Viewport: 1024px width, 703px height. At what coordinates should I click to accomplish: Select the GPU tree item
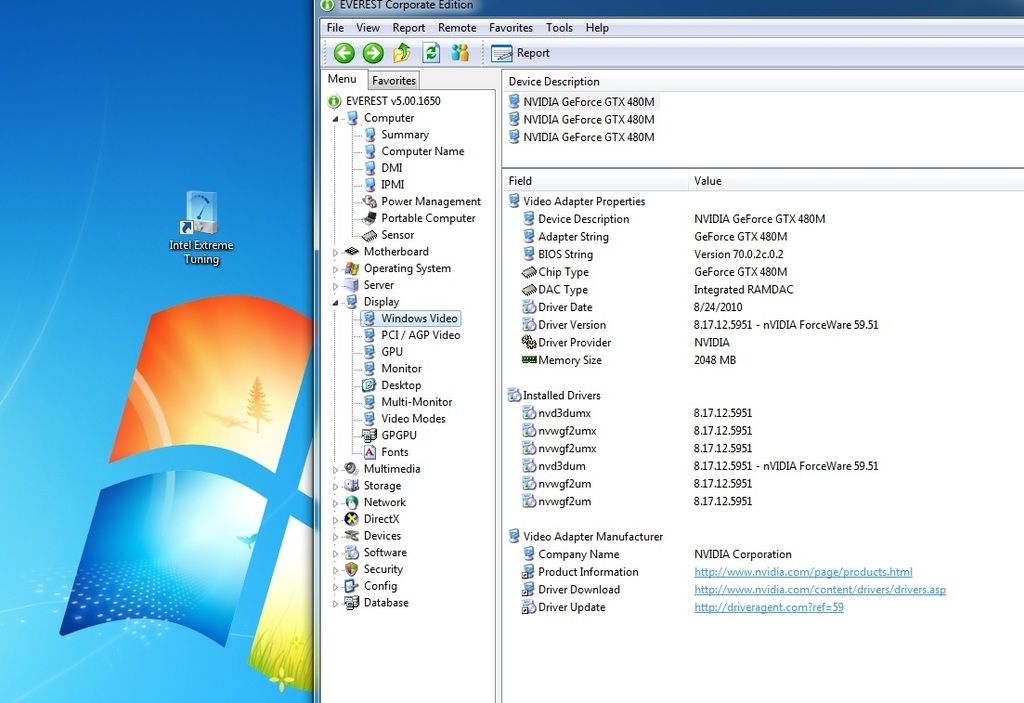[x=392, y=352]
